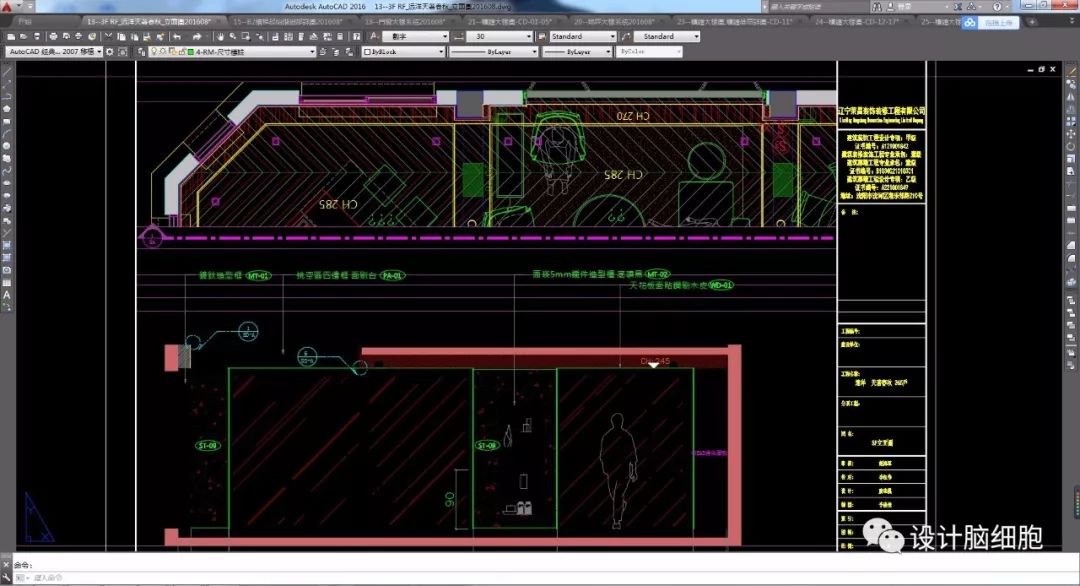Screen dimensions: 1080x586
Task: Toggle the current layer's freeze sun icon
Action: 162,51
